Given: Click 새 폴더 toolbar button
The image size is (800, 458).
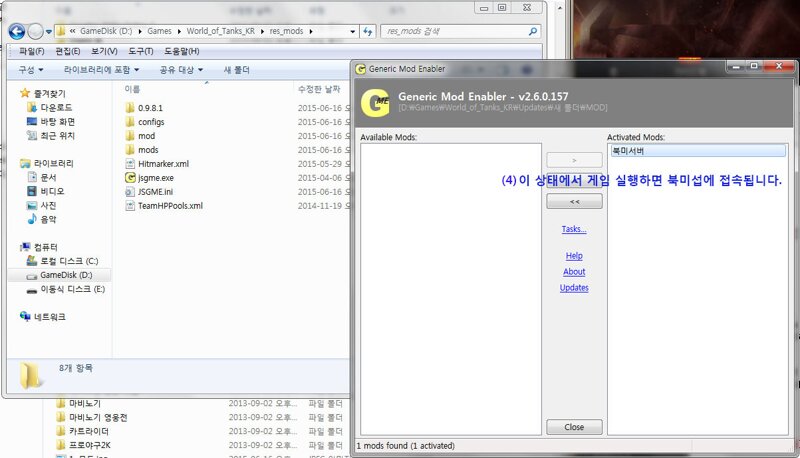Looking at the screenshot, I should point(236,70).
